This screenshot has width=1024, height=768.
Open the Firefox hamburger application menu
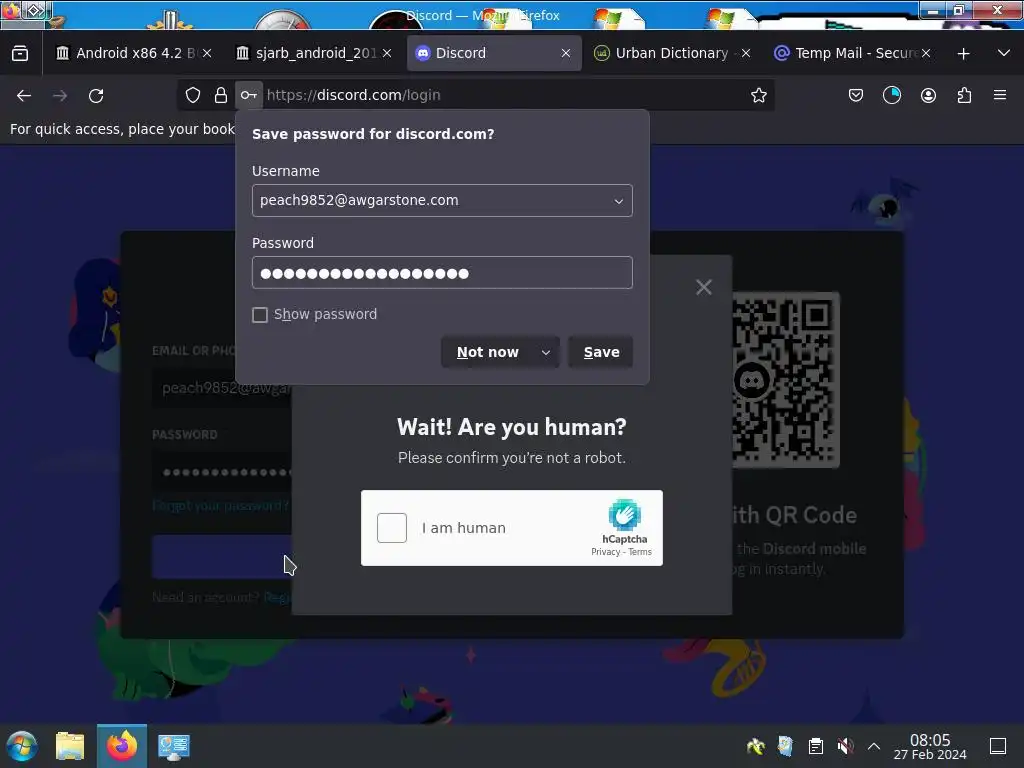coord(1000,95)
